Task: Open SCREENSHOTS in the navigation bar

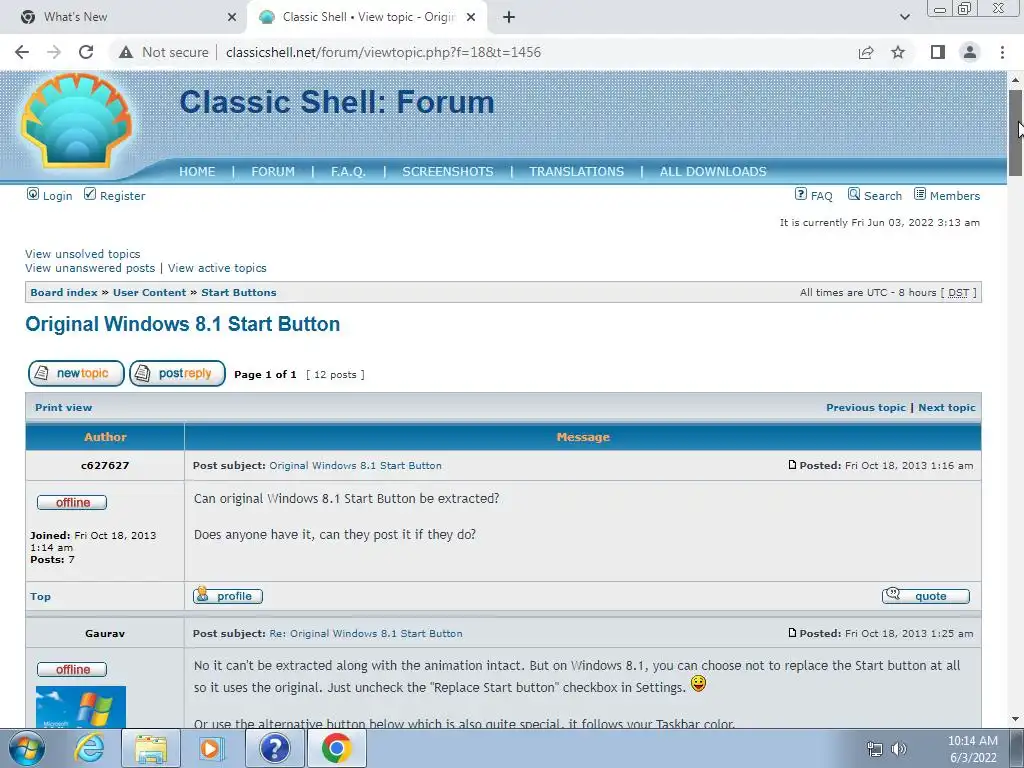Action: [x=447, y=172]
